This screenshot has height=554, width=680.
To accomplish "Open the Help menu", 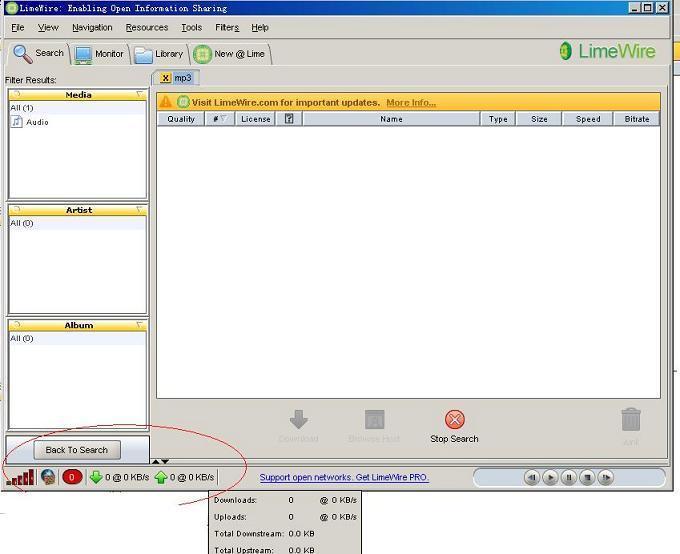I will (260, 27).
